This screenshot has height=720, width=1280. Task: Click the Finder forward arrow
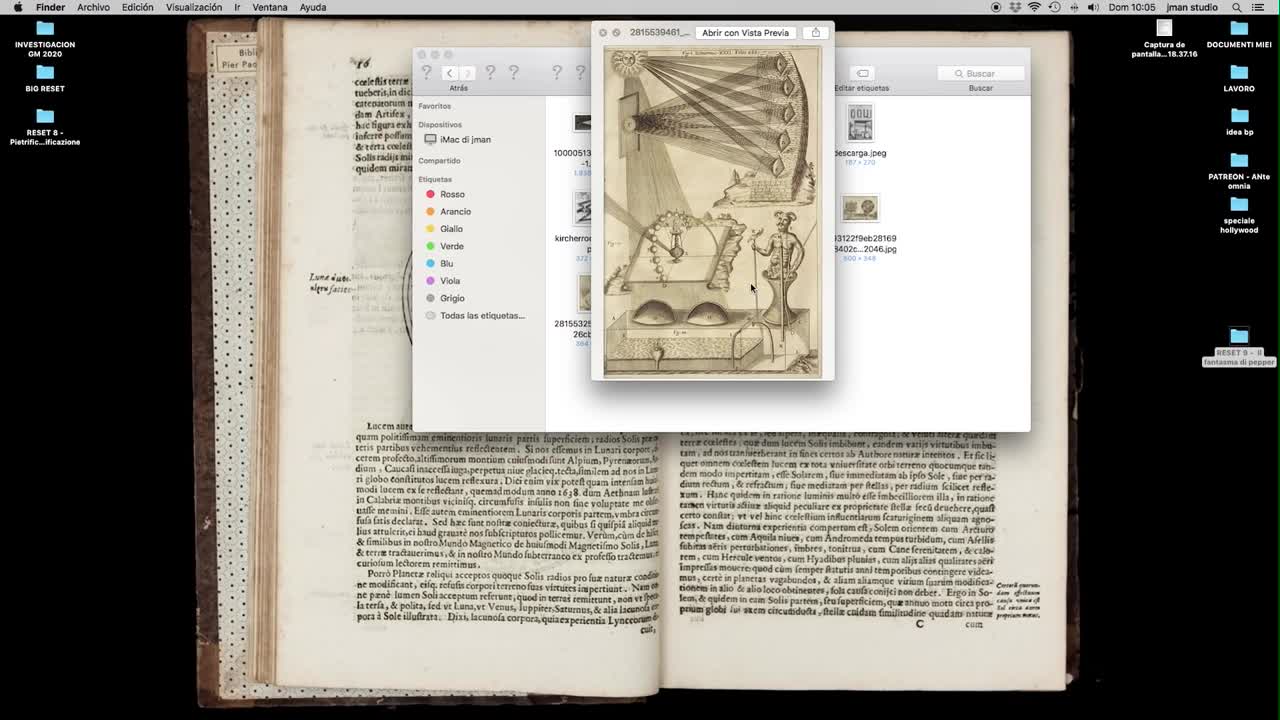tap(468, 73)
